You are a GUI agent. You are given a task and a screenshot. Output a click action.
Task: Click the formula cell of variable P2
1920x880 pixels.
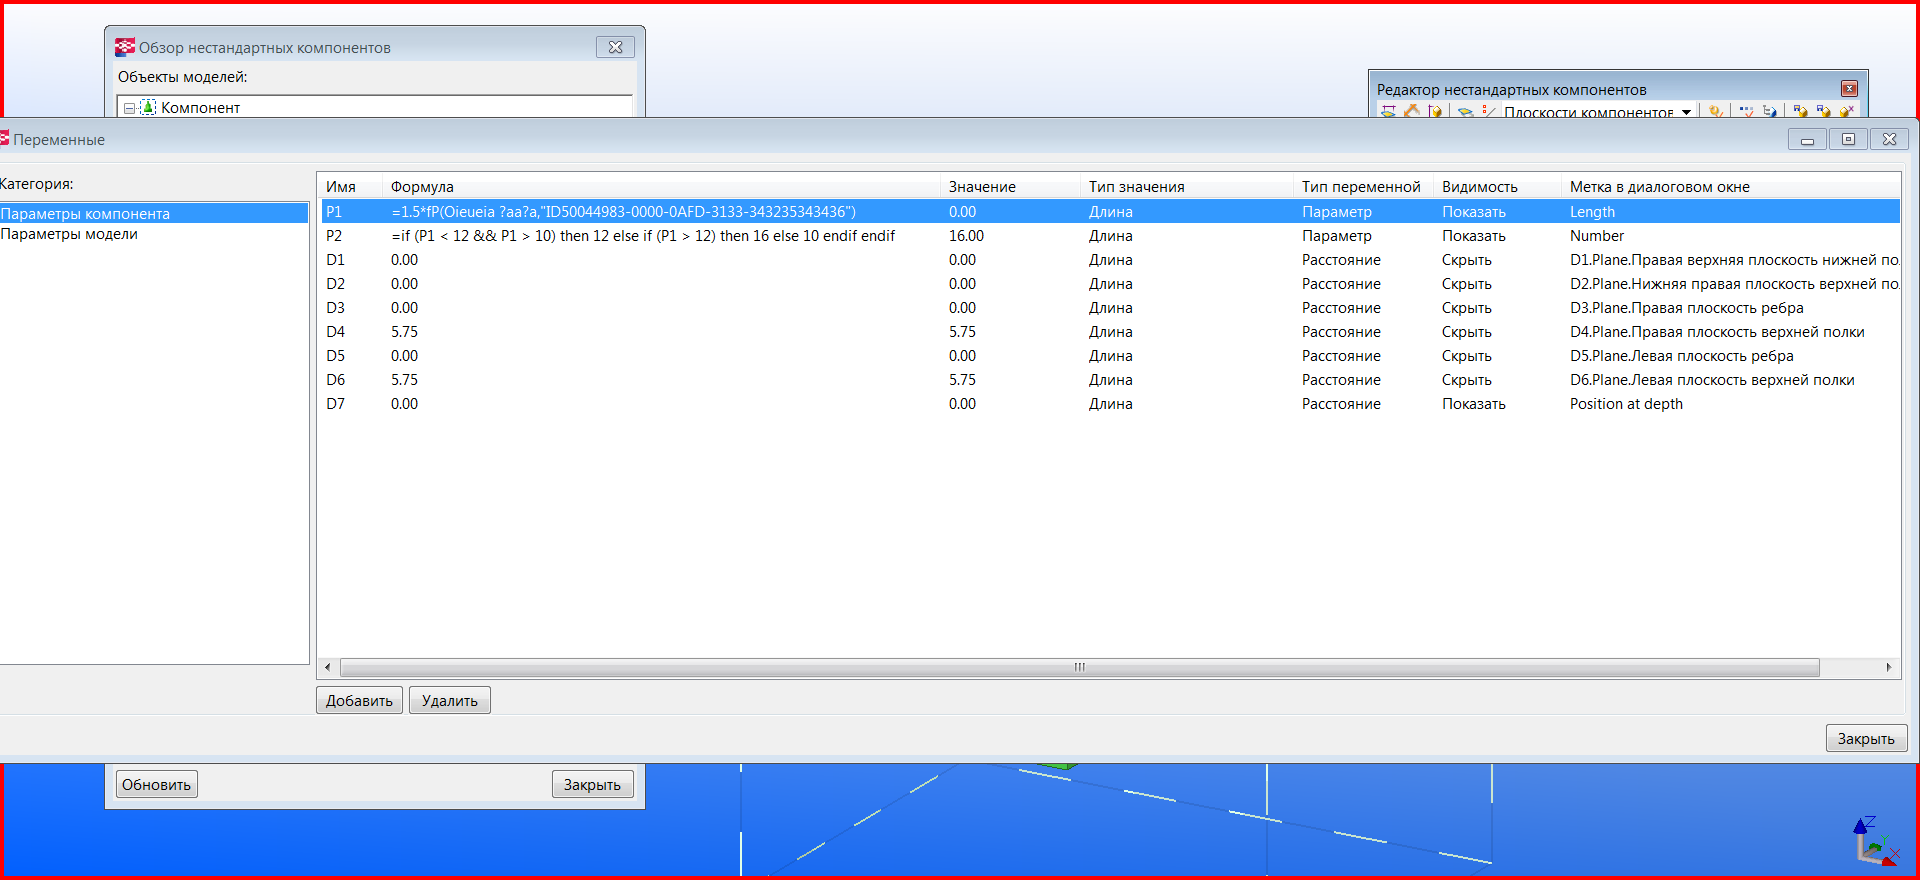click(x=642, y=236)
